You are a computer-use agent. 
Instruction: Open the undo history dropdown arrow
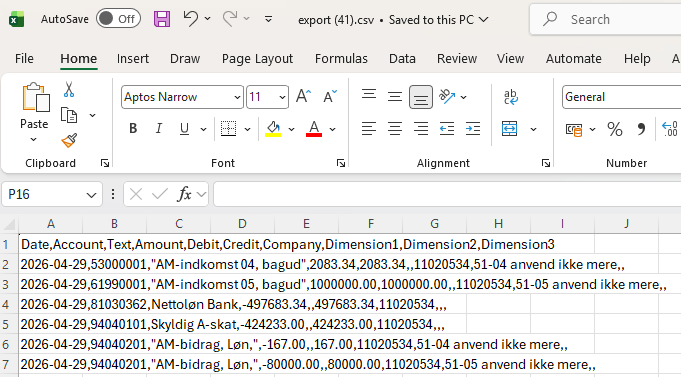pyautogui.click(x=208, y=19)
